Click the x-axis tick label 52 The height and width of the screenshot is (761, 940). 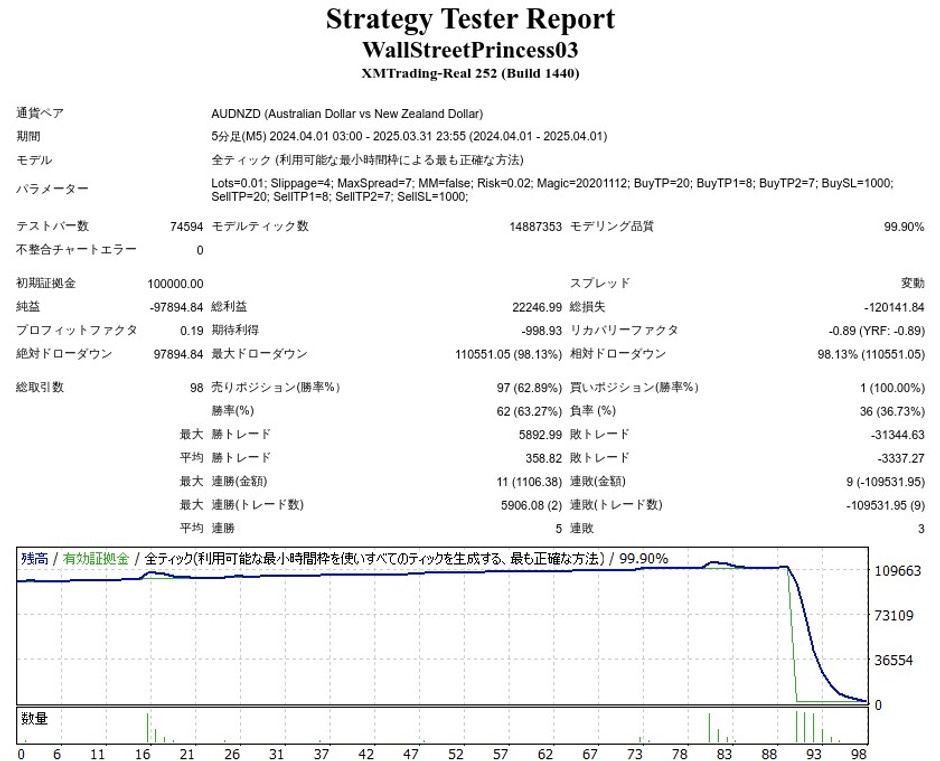pos(456,754)
